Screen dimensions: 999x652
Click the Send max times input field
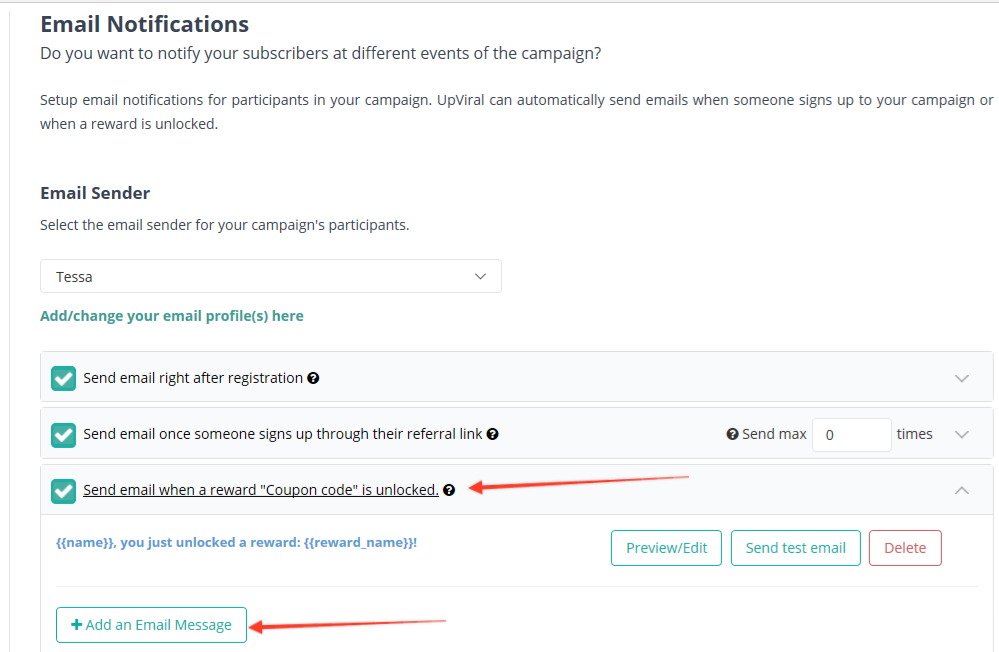[x=851, y=435]
